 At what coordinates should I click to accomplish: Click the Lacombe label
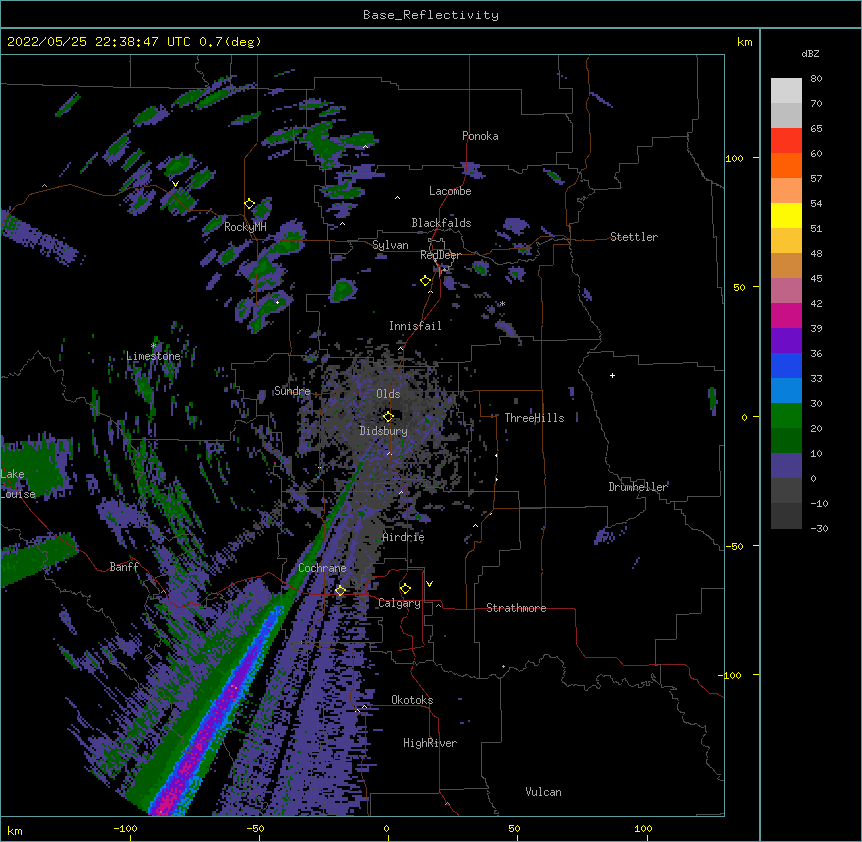pyautogui.click(x=450, y=191)
